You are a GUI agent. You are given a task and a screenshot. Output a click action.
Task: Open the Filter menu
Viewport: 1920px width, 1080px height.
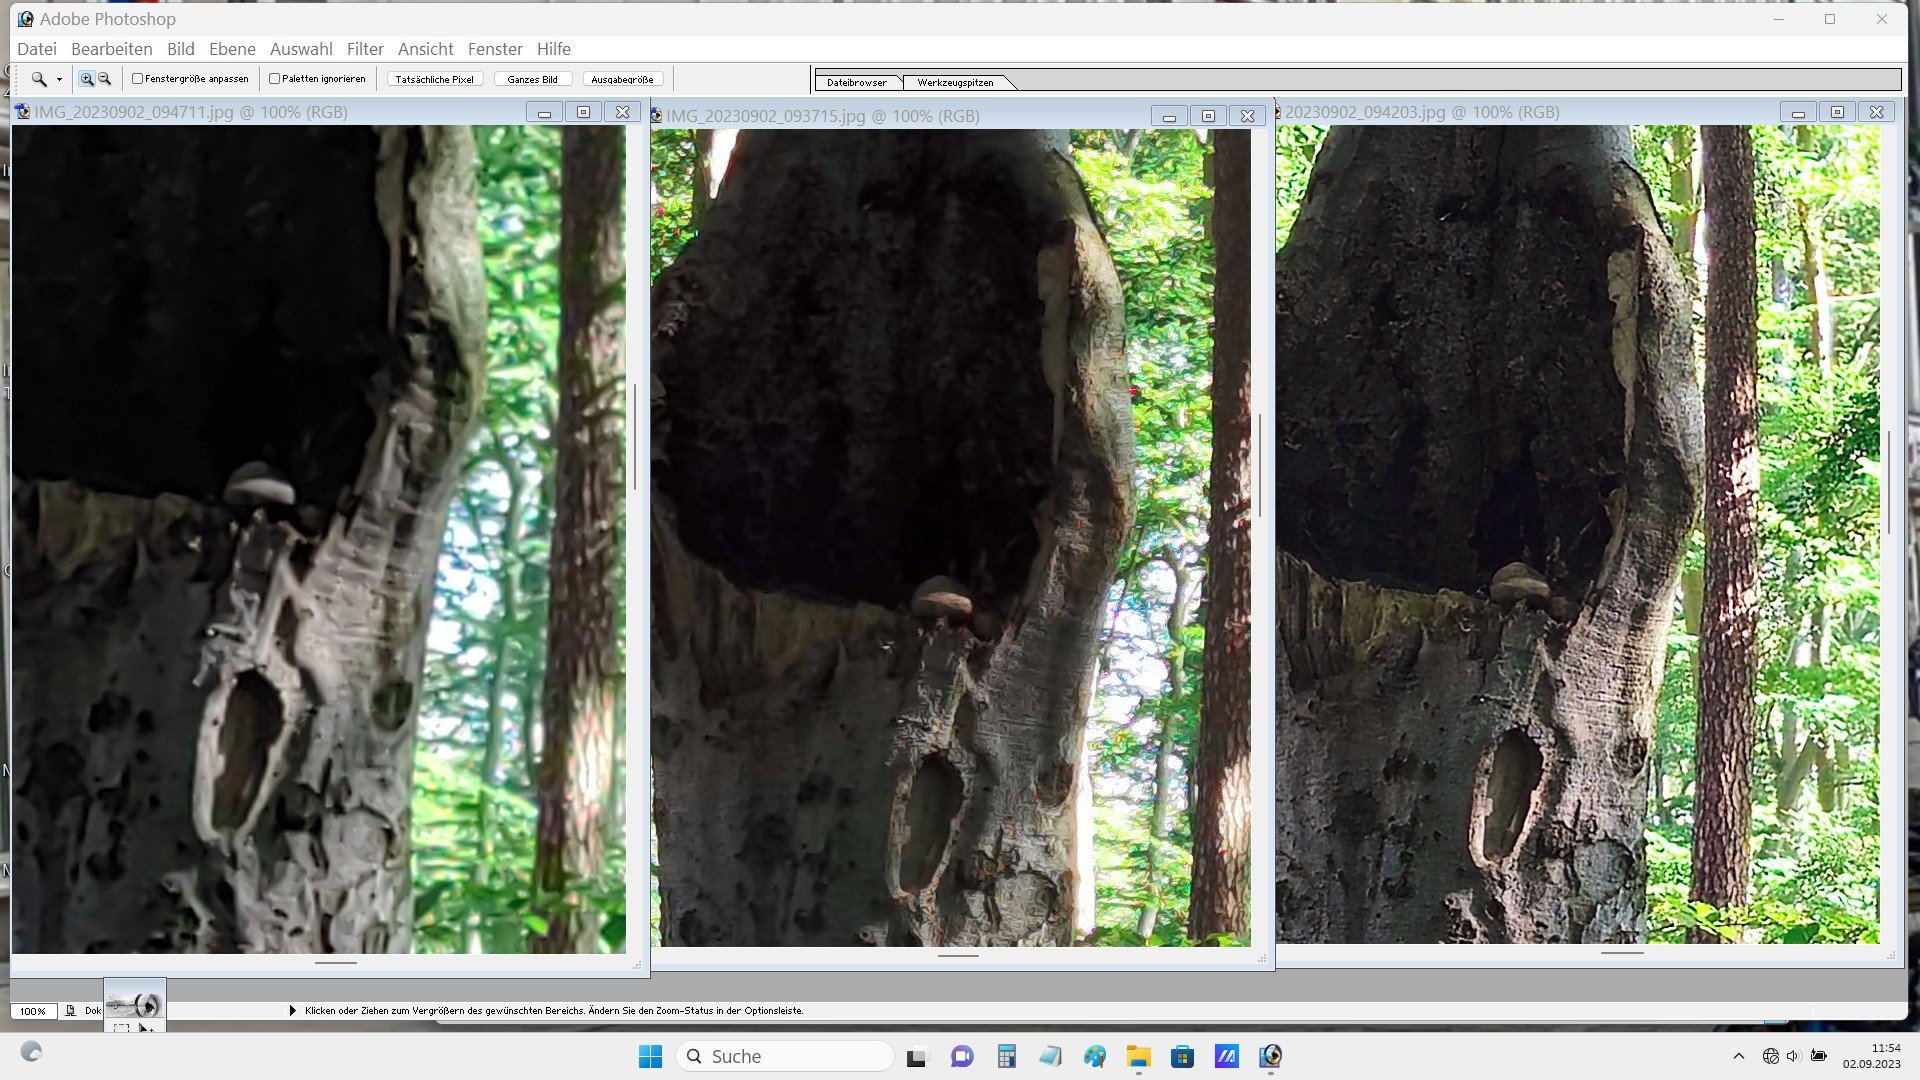pyautogui.click(x=364, y=49)
